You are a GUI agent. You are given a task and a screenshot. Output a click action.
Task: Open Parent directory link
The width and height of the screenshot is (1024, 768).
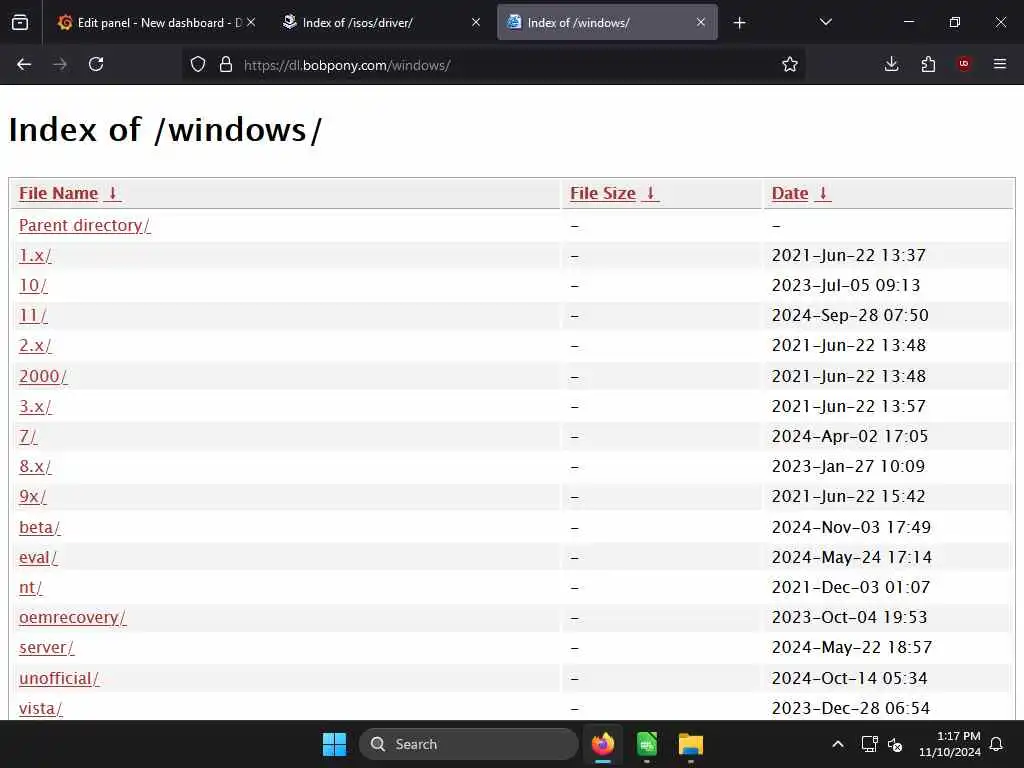point(84,225)
